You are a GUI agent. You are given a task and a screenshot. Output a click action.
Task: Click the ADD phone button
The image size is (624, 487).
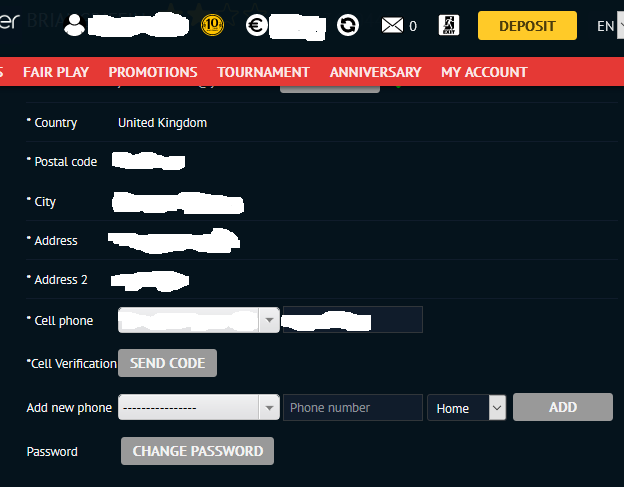point(563,407)
